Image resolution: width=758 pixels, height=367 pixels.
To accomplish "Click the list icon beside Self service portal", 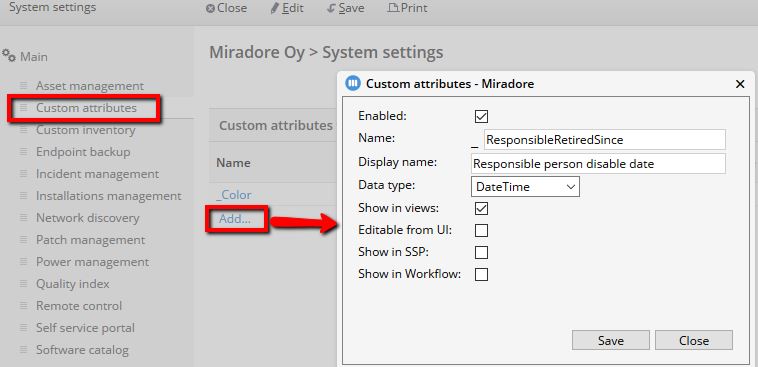I will pyautogui.click(x=23, y=327).
